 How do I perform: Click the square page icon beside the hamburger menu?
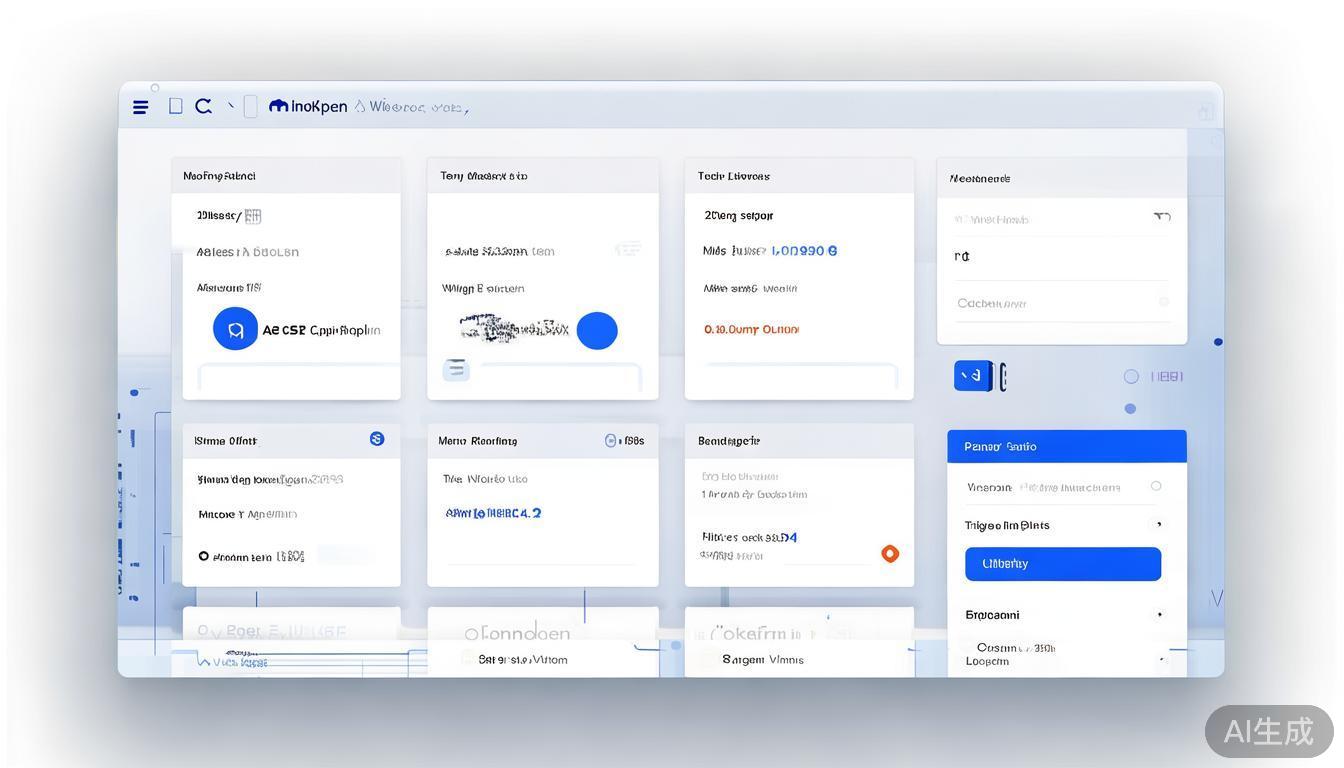pos(176,106)
